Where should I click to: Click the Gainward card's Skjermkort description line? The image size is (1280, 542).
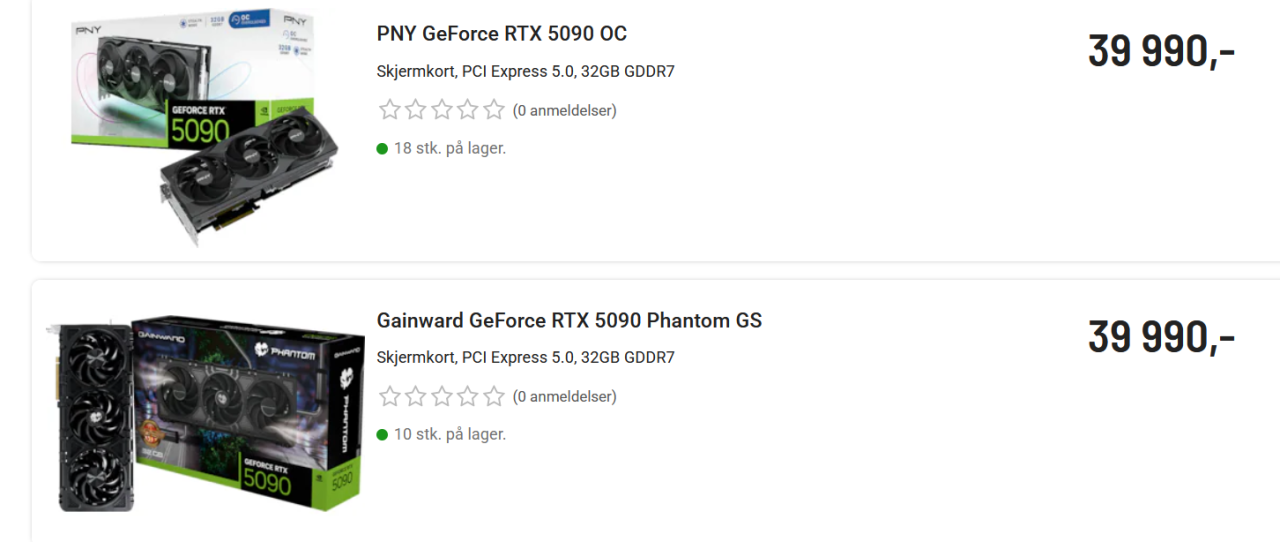[525, 358]
